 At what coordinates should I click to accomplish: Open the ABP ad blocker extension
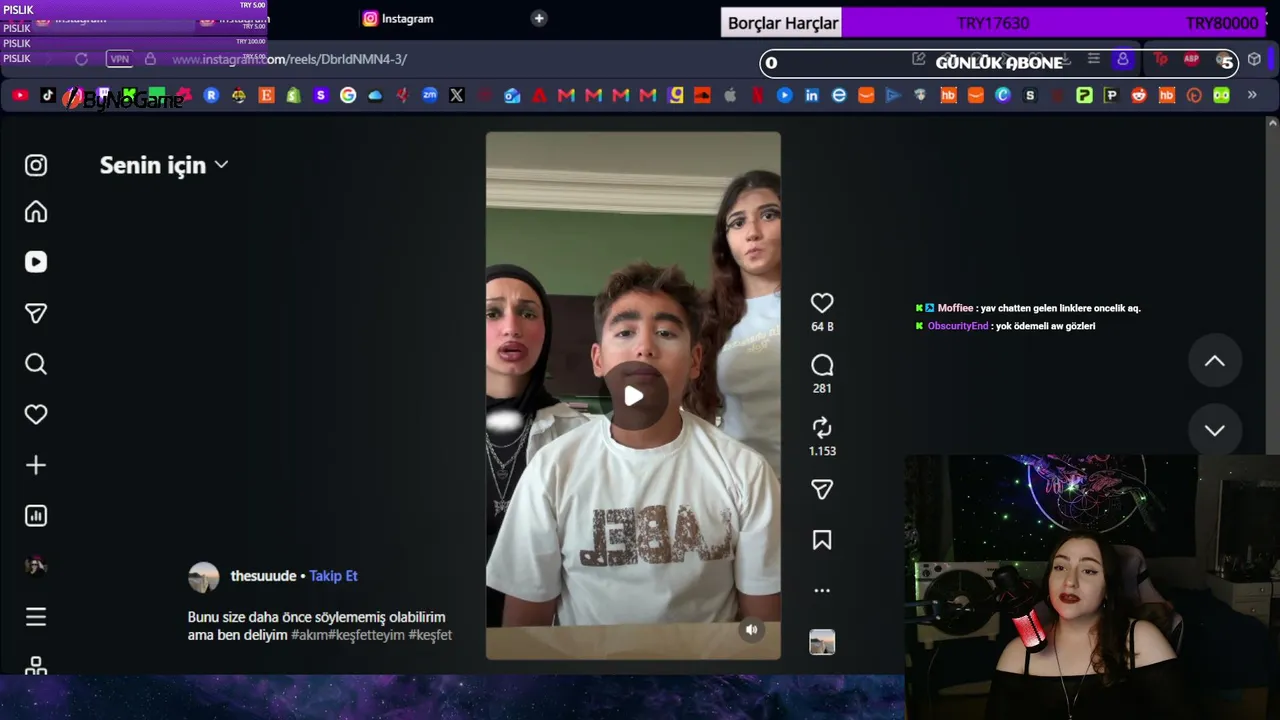(1191, 60)
